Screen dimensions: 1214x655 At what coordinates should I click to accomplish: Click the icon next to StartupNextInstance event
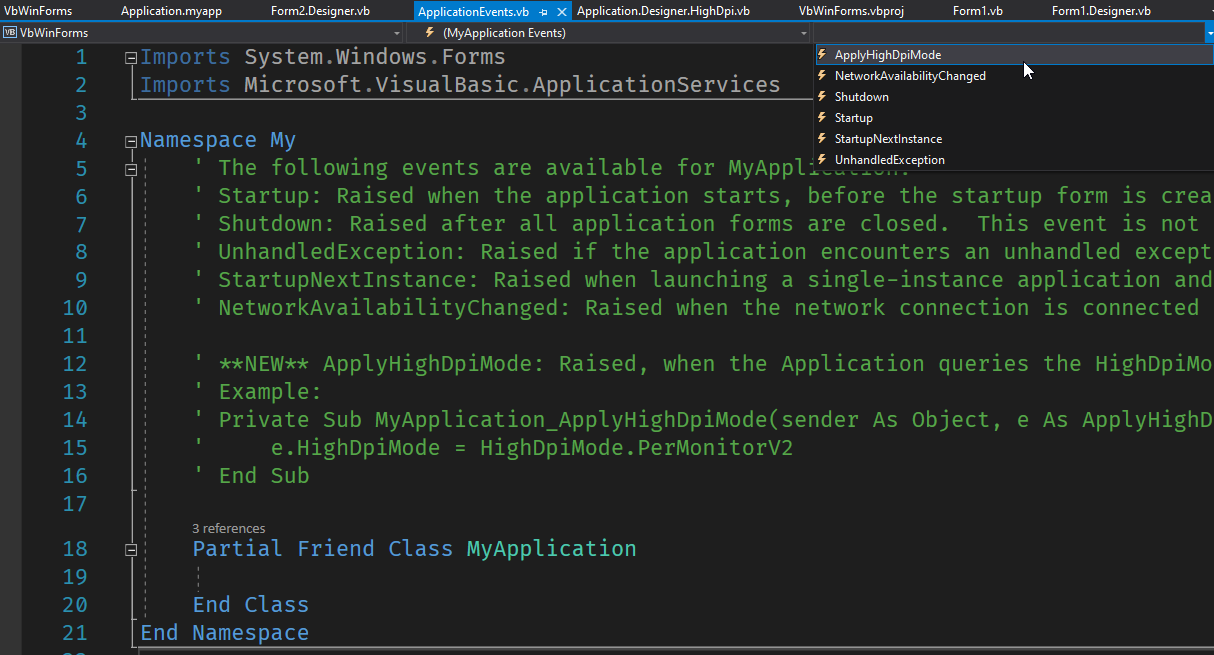(x=822, y=138)
